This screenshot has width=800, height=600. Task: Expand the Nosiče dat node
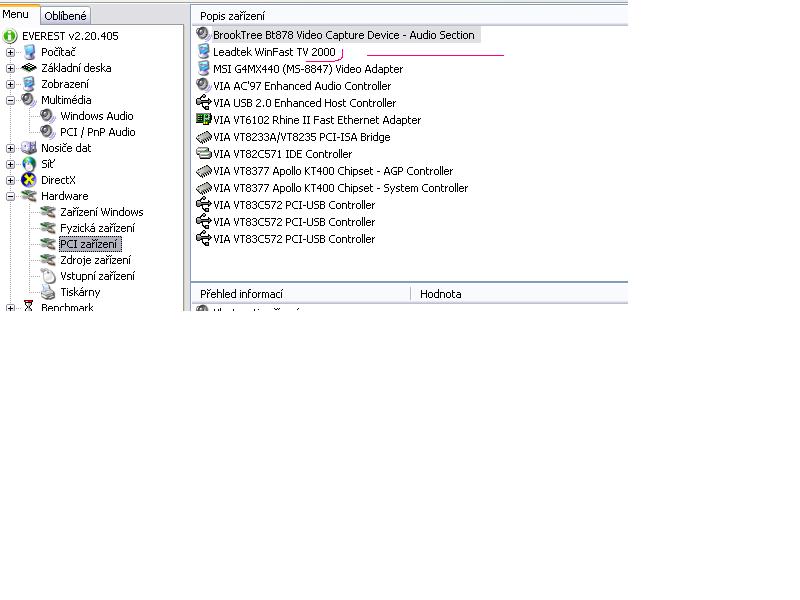click(x=10, y=148)
